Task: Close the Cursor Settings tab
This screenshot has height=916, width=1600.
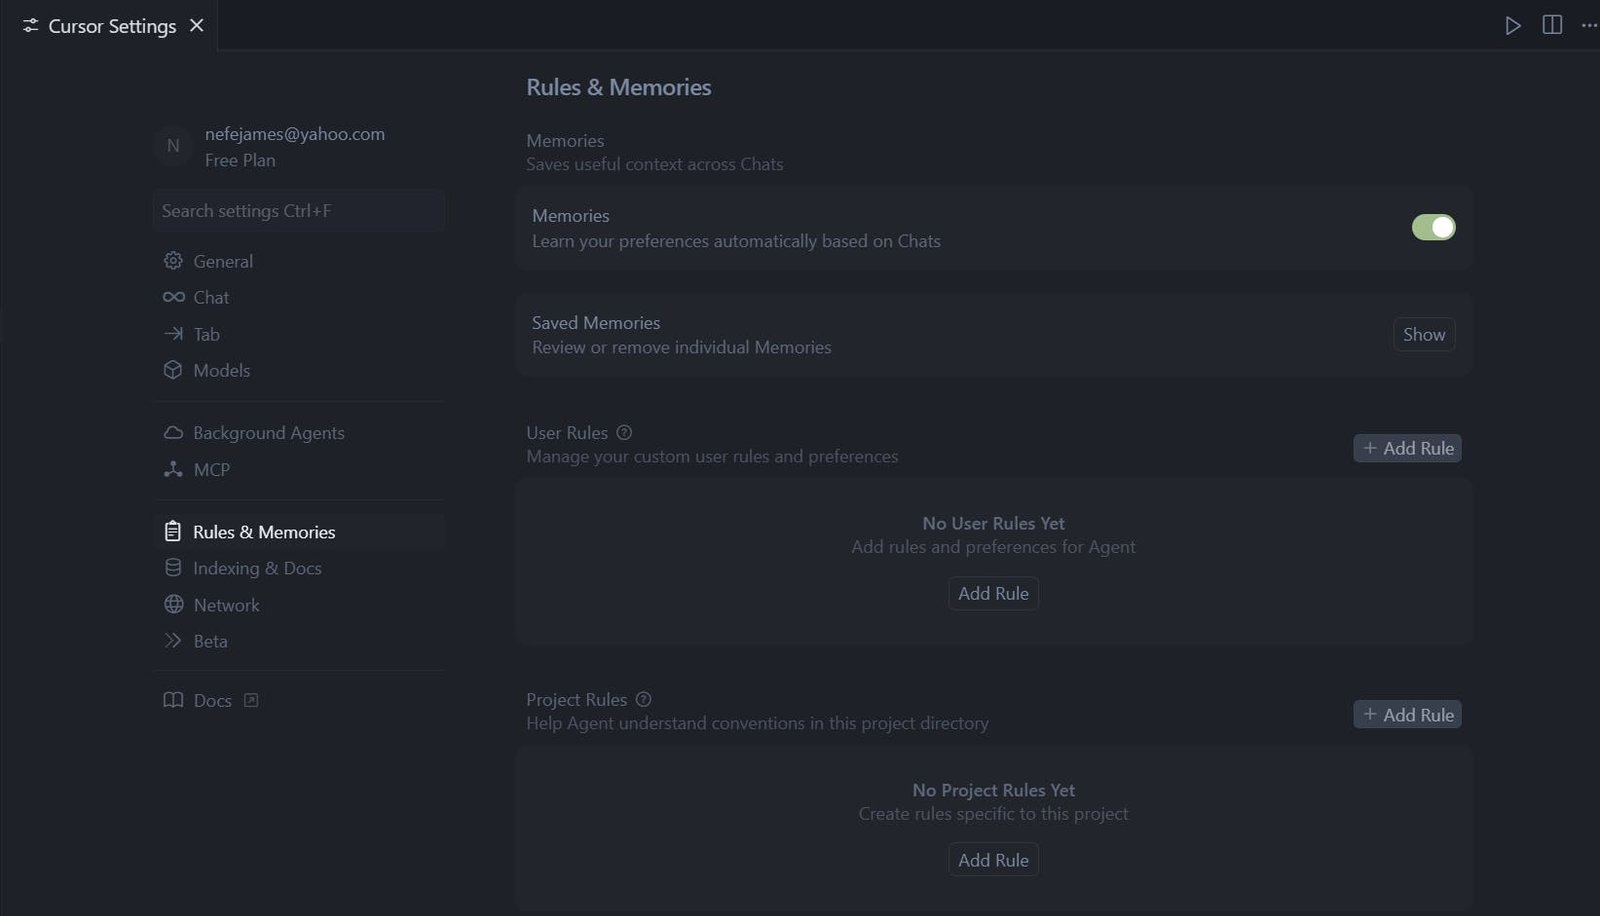Action: coord(197,26)
